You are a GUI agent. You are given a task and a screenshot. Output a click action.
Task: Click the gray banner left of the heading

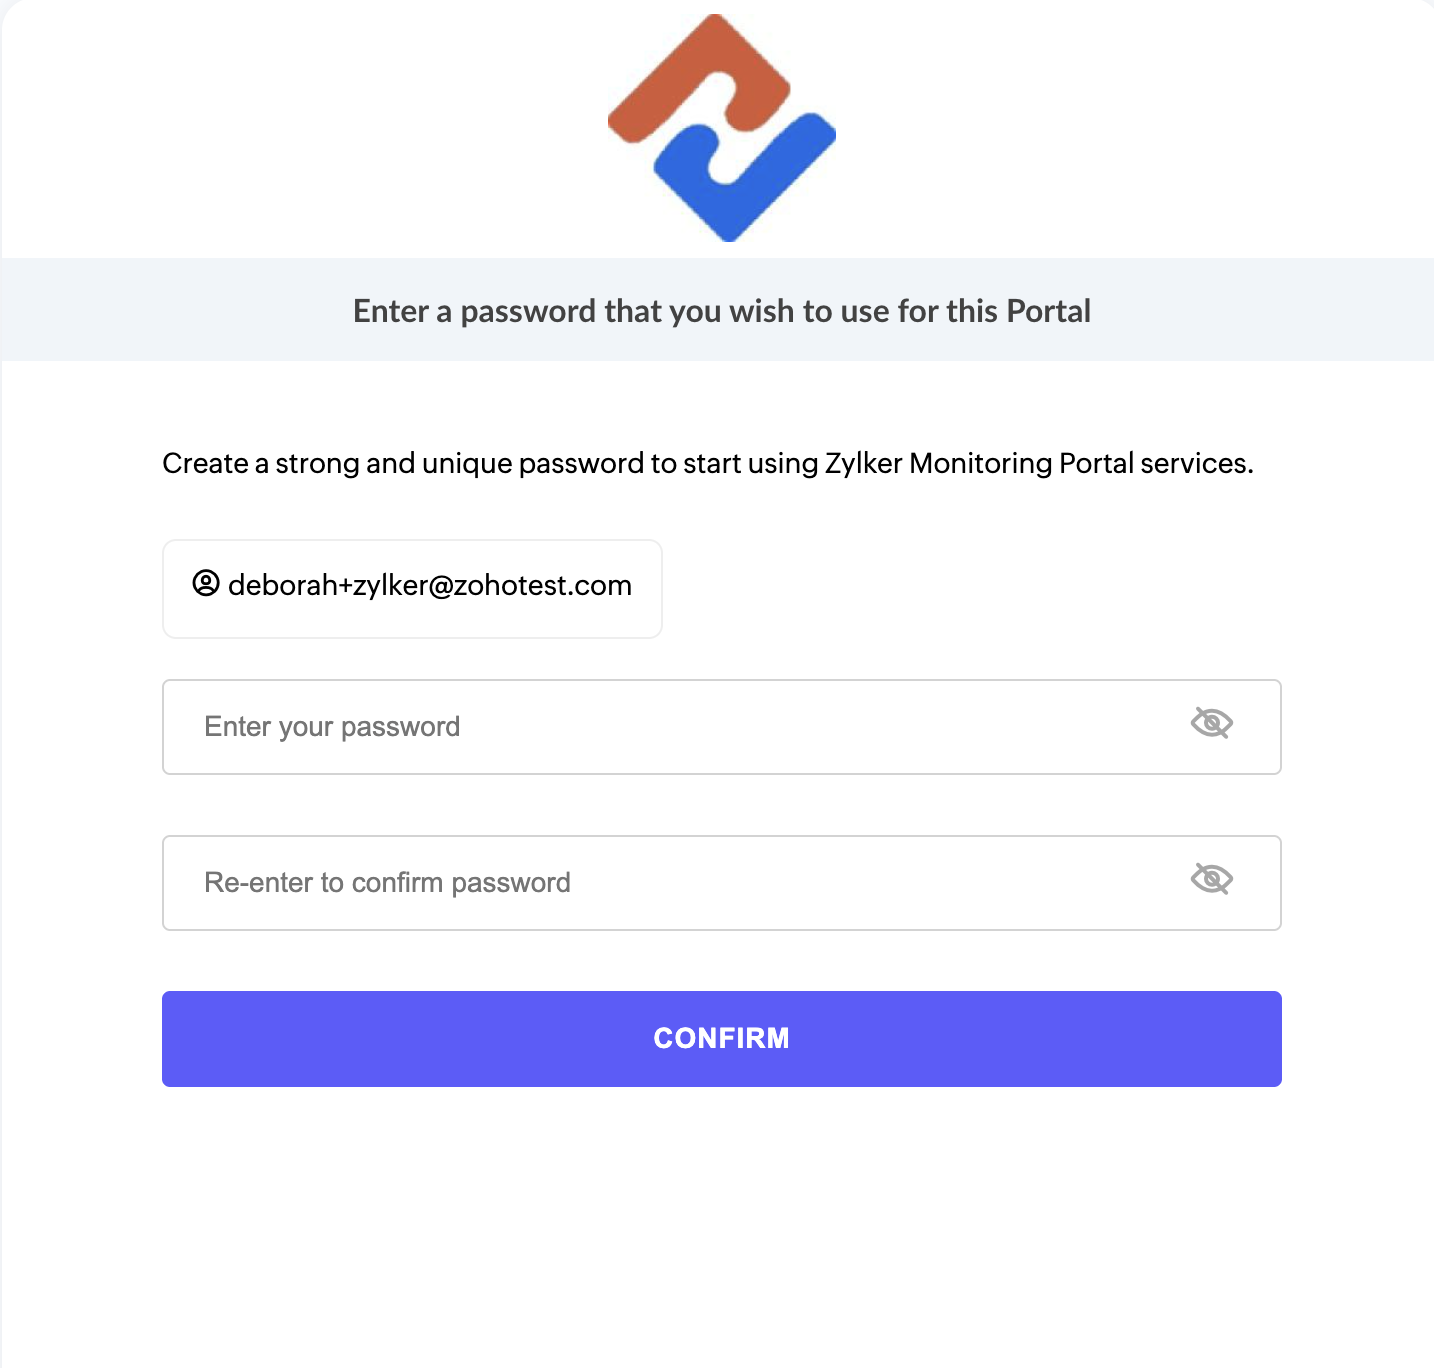(170, 311)
